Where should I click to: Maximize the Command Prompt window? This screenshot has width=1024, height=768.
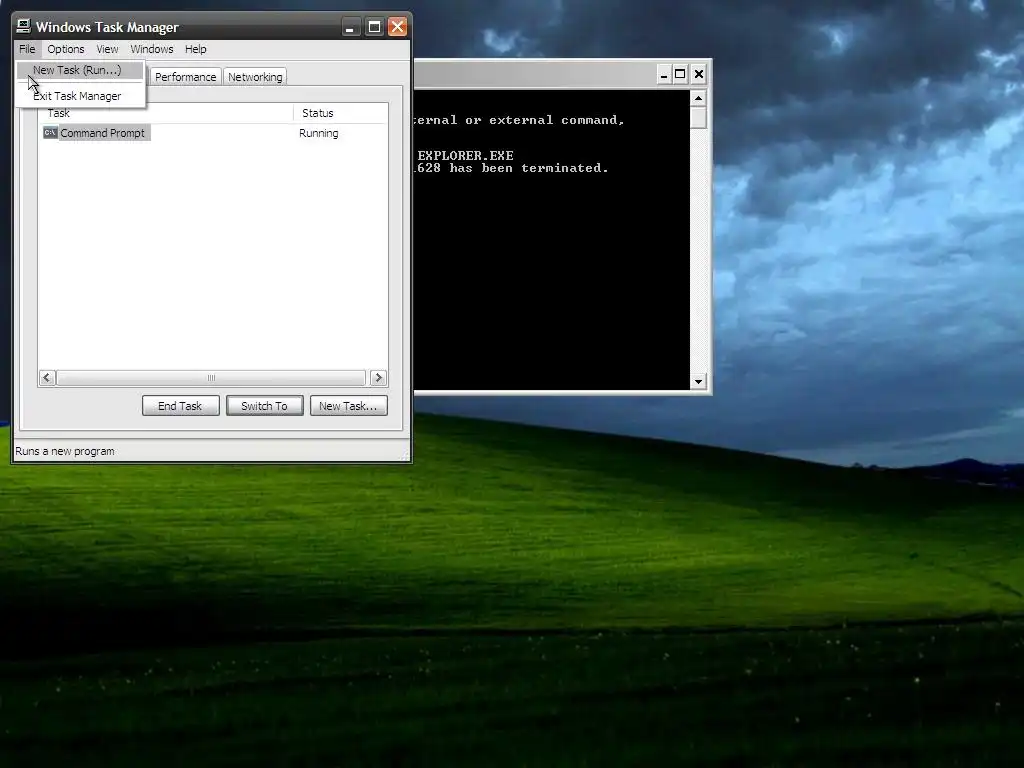click(x=680, y=74)
